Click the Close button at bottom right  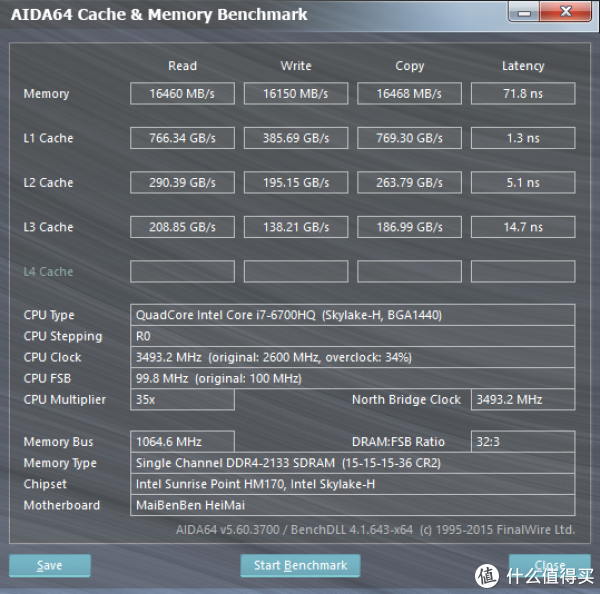pos(549,565)
